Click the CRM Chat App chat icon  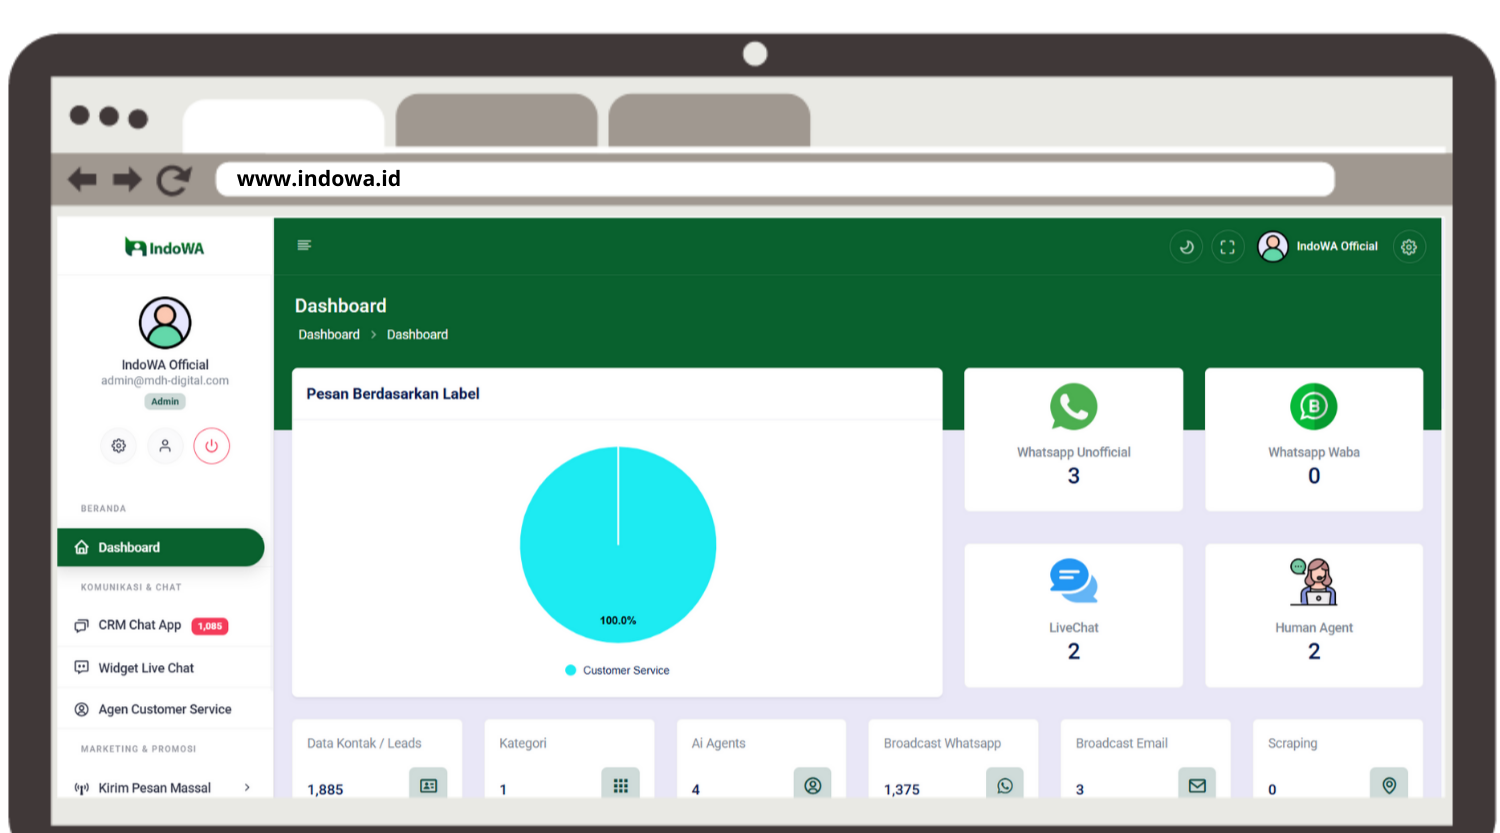pos(82,625)
